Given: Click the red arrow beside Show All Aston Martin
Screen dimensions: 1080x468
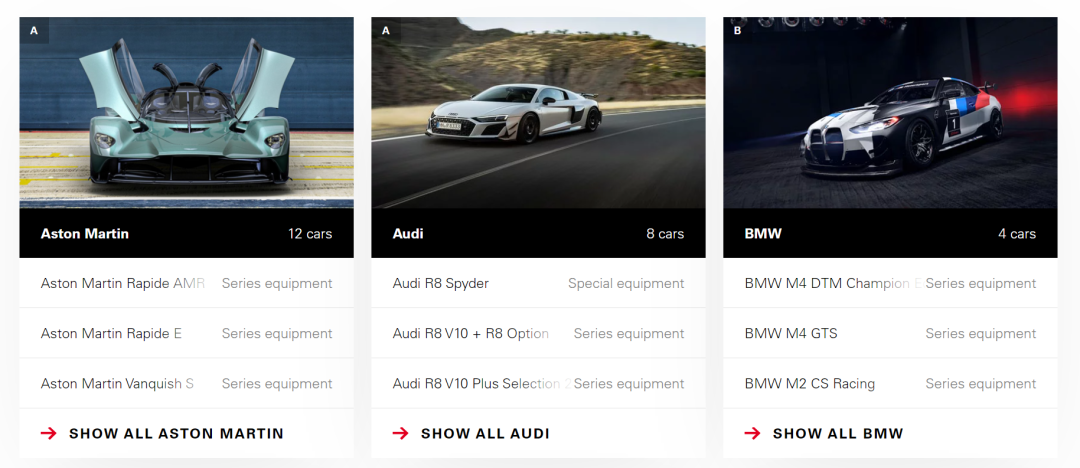Looking at the screenshot, I should (48, 434).
